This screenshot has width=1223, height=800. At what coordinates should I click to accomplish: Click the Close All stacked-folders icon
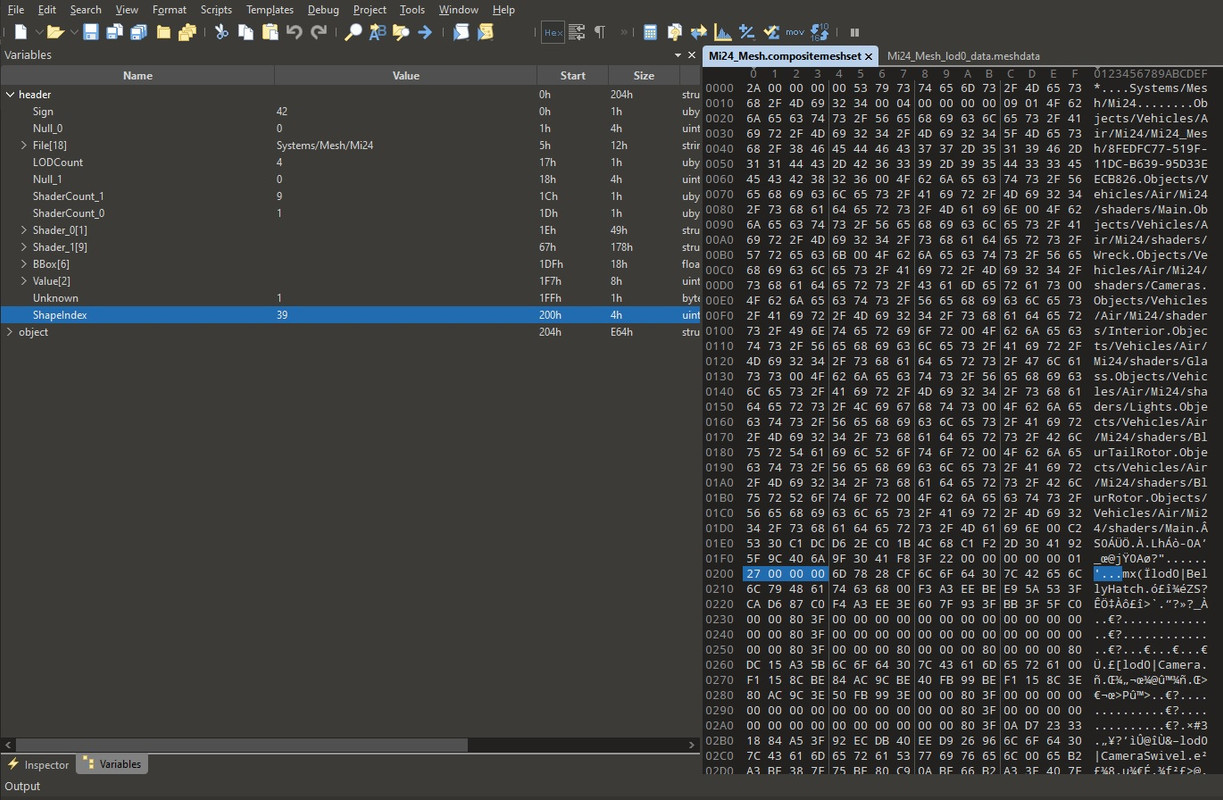tap(187, 32)
